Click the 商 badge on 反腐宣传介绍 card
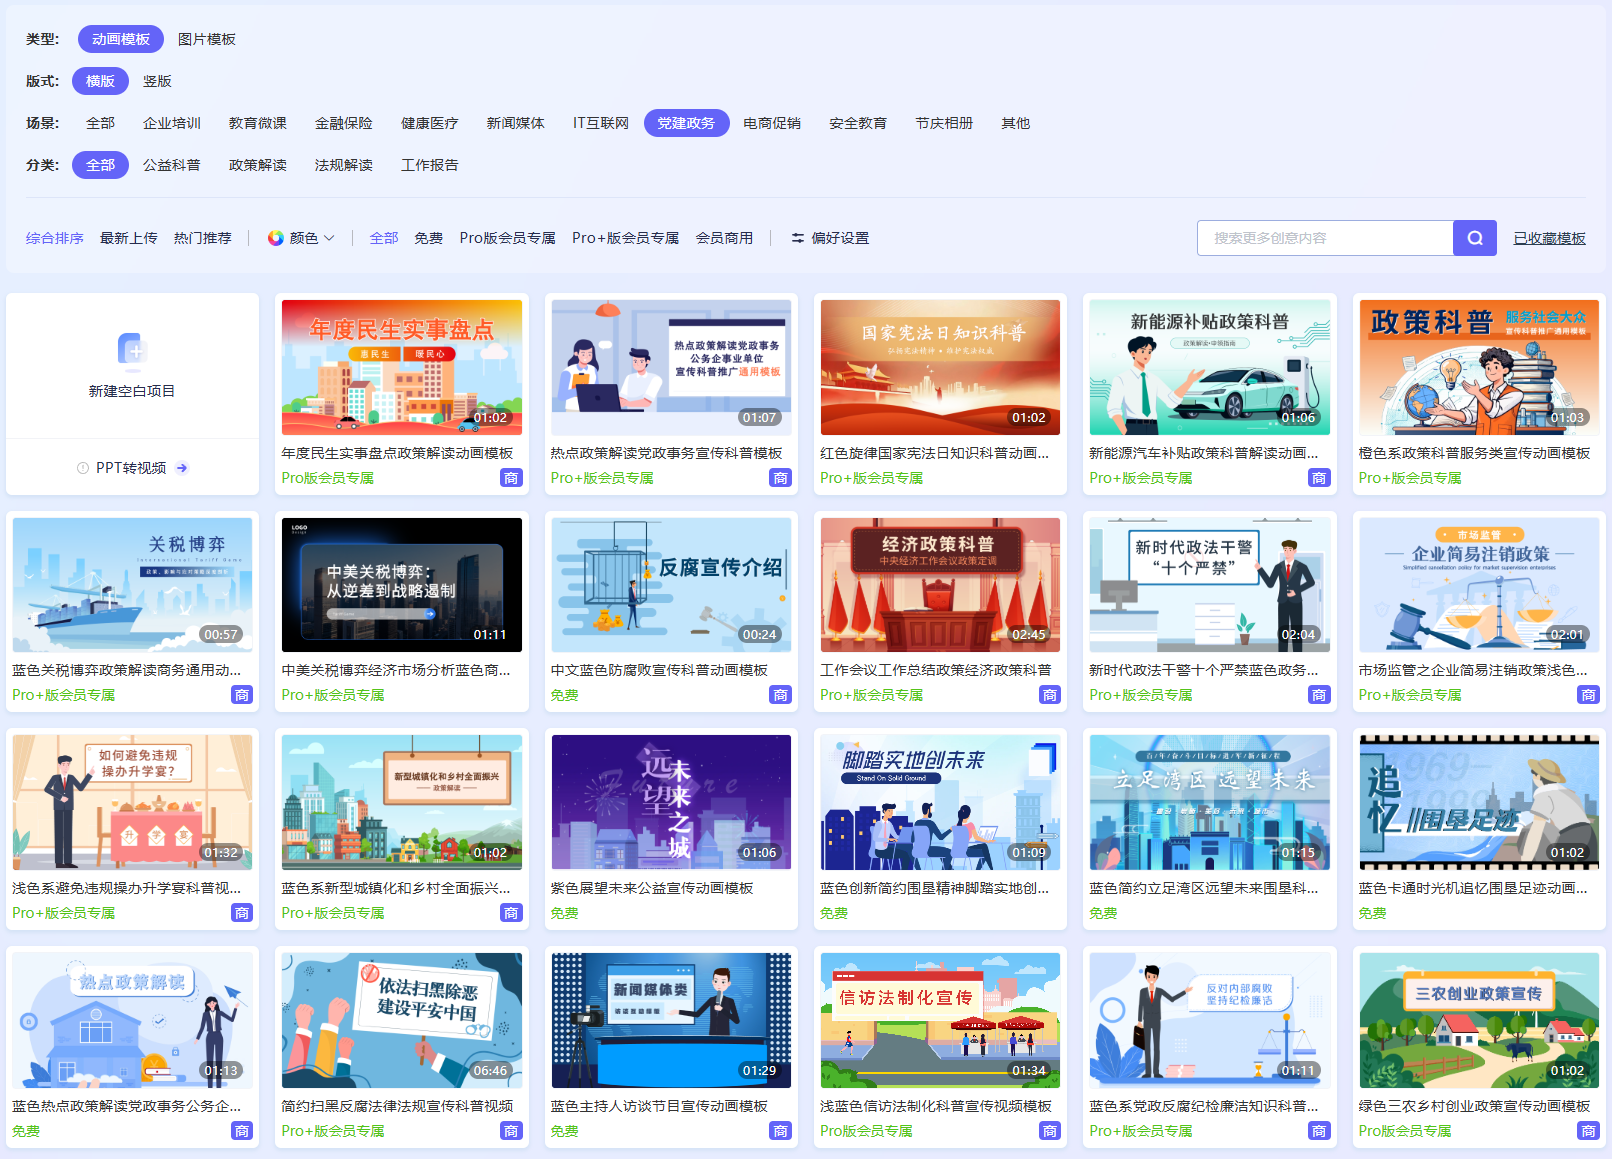 [x=780, y=695]
